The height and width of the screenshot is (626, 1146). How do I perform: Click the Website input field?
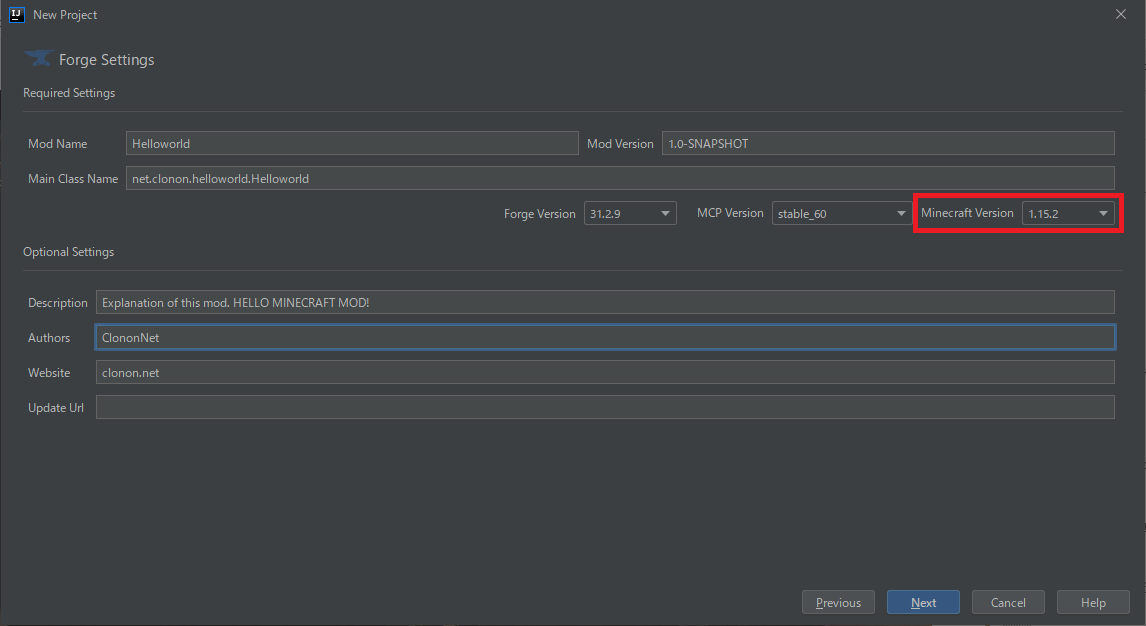point(605,373)
